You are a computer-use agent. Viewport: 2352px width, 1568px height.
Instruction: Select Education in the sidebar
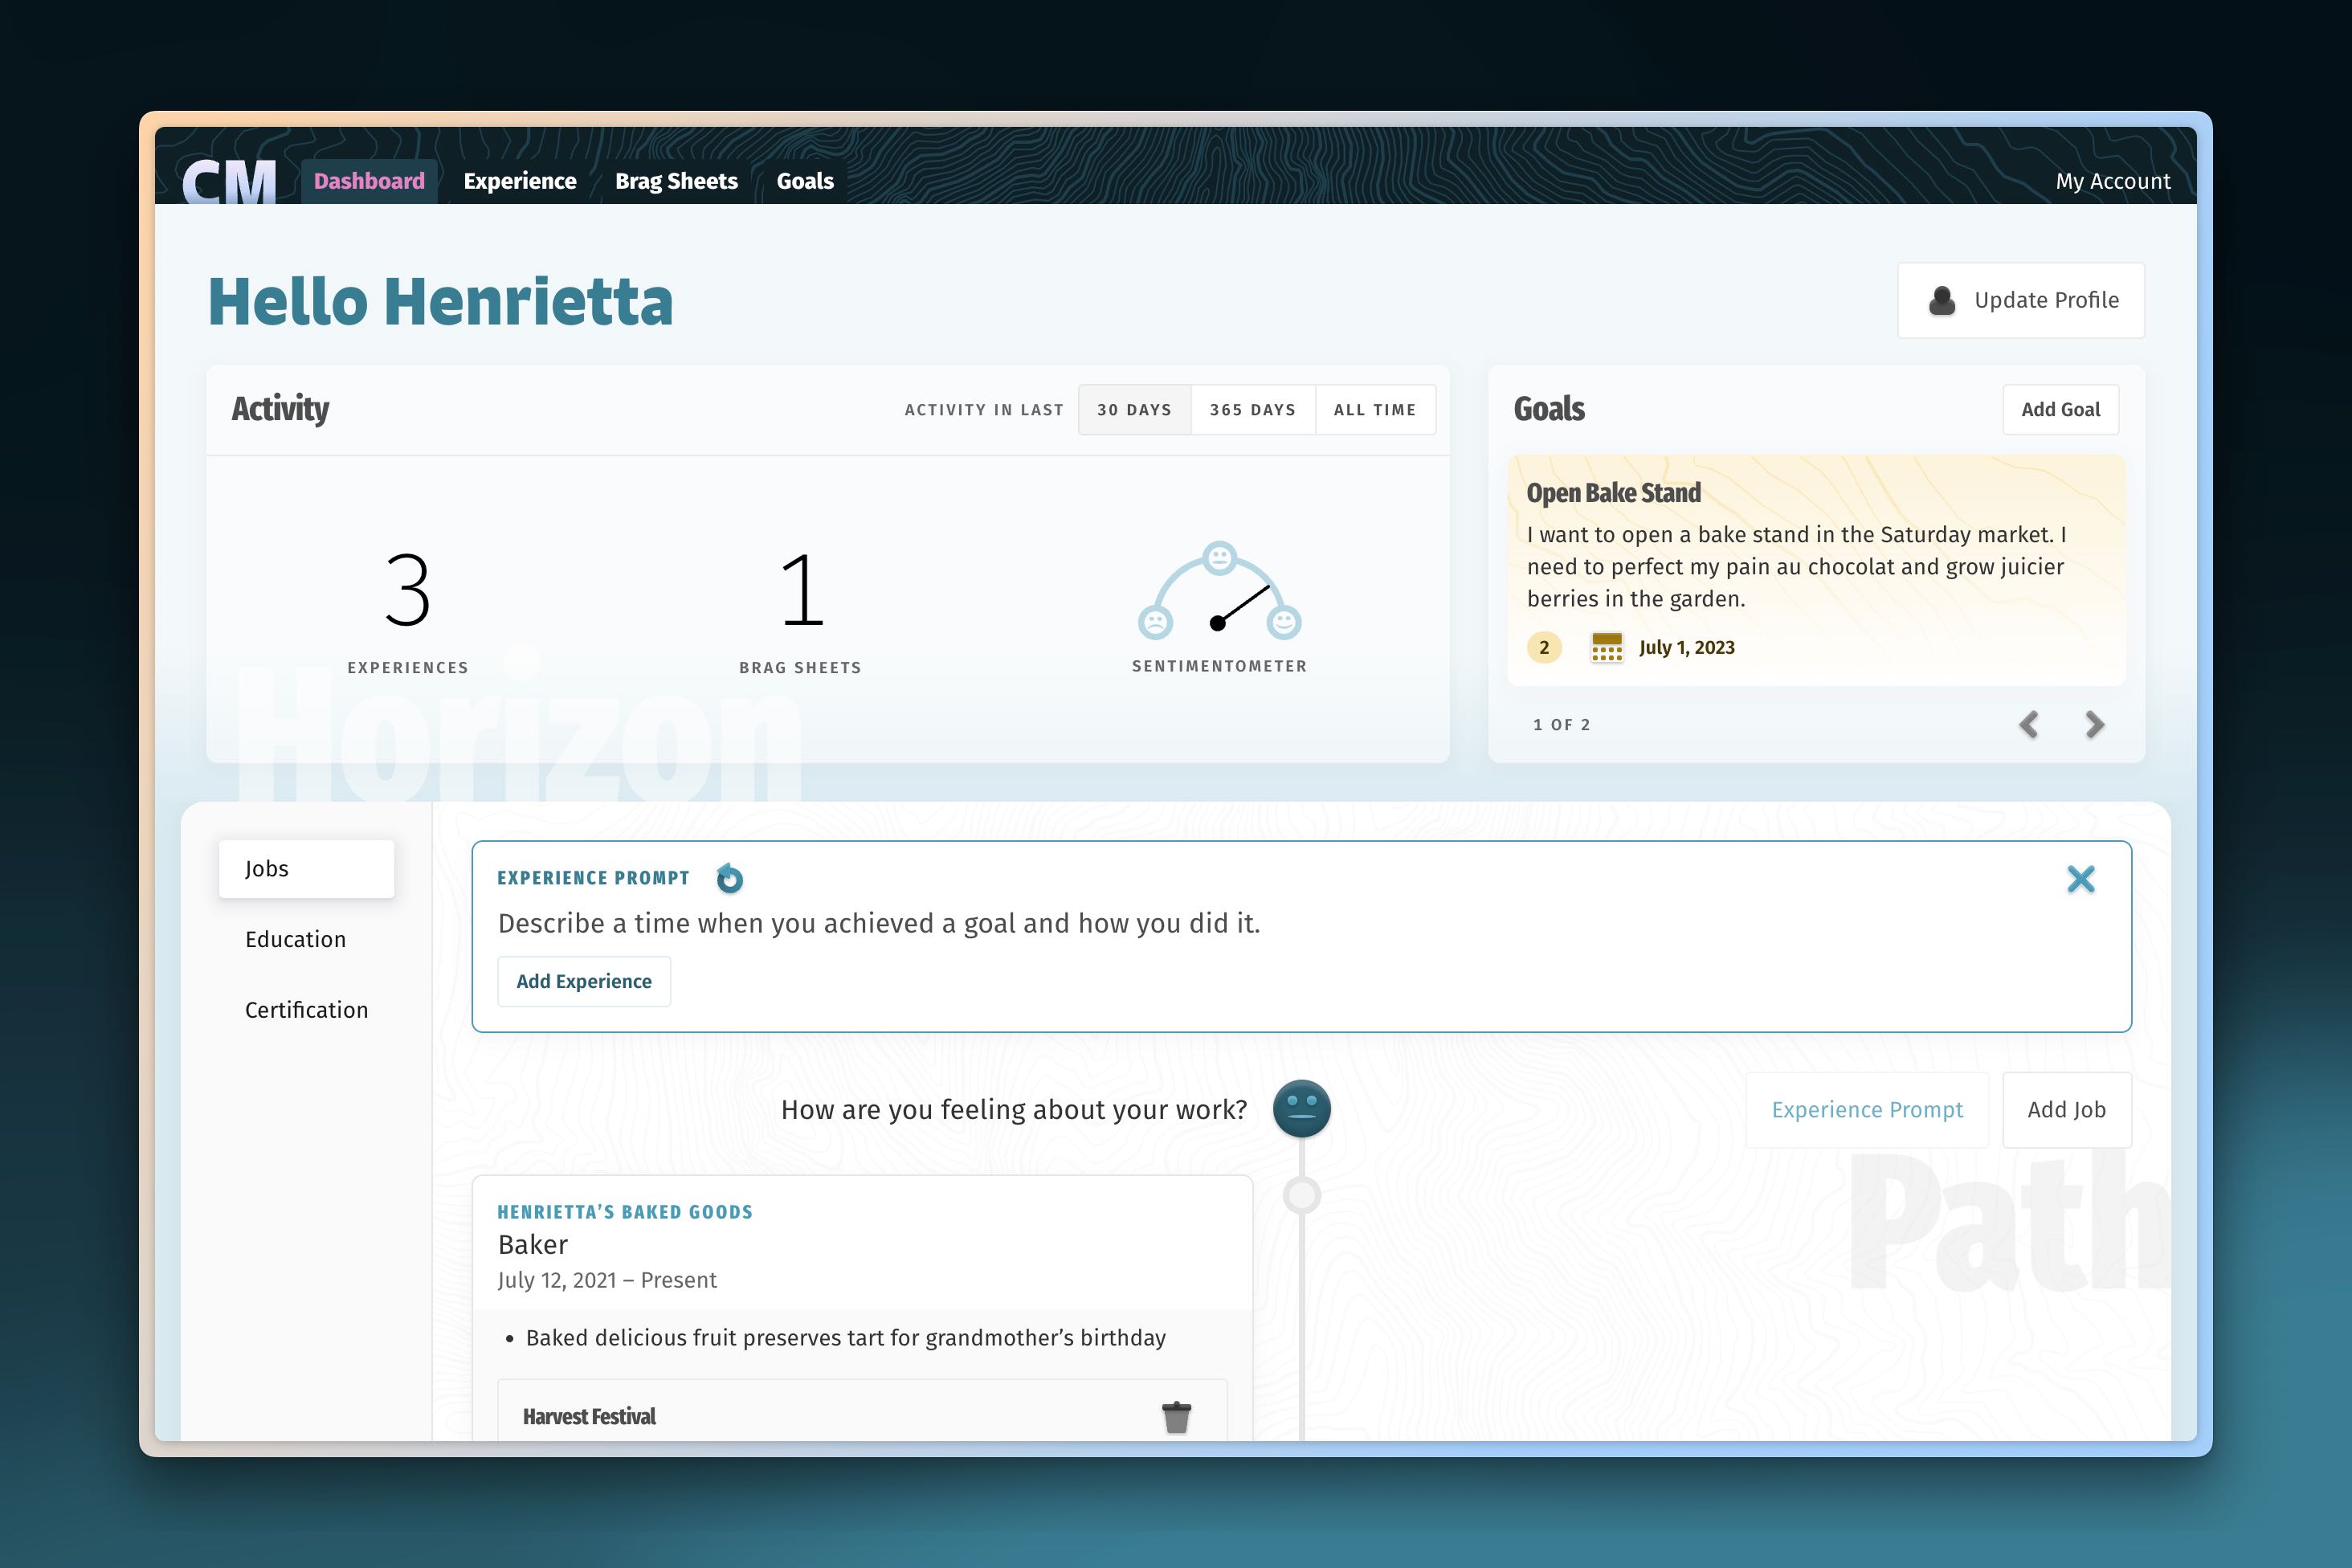coord(295,939)
